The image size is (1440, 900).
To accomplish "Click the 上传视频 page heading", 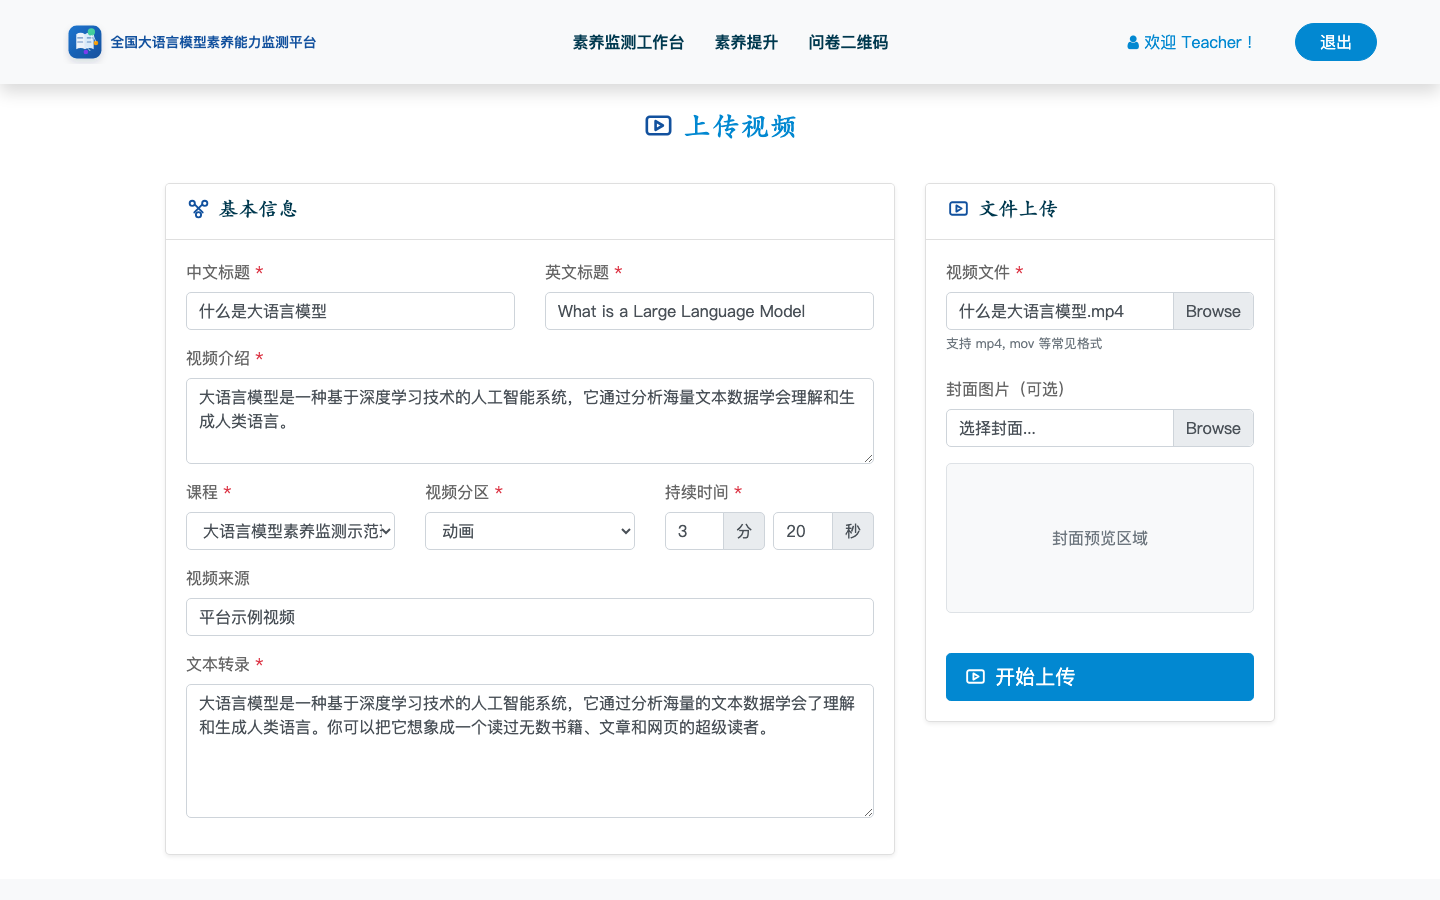I will tap(740, 127).
